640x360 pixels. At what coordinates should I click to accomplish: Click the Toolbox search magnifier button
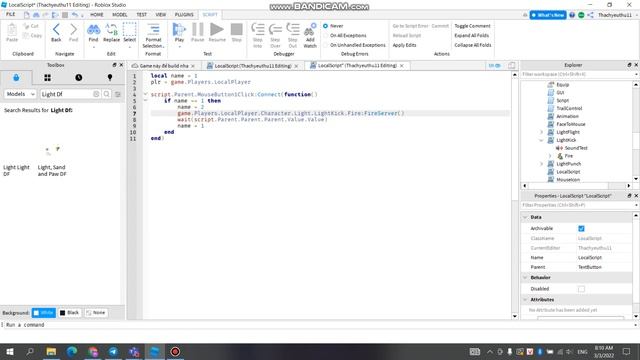pos(107,94)
